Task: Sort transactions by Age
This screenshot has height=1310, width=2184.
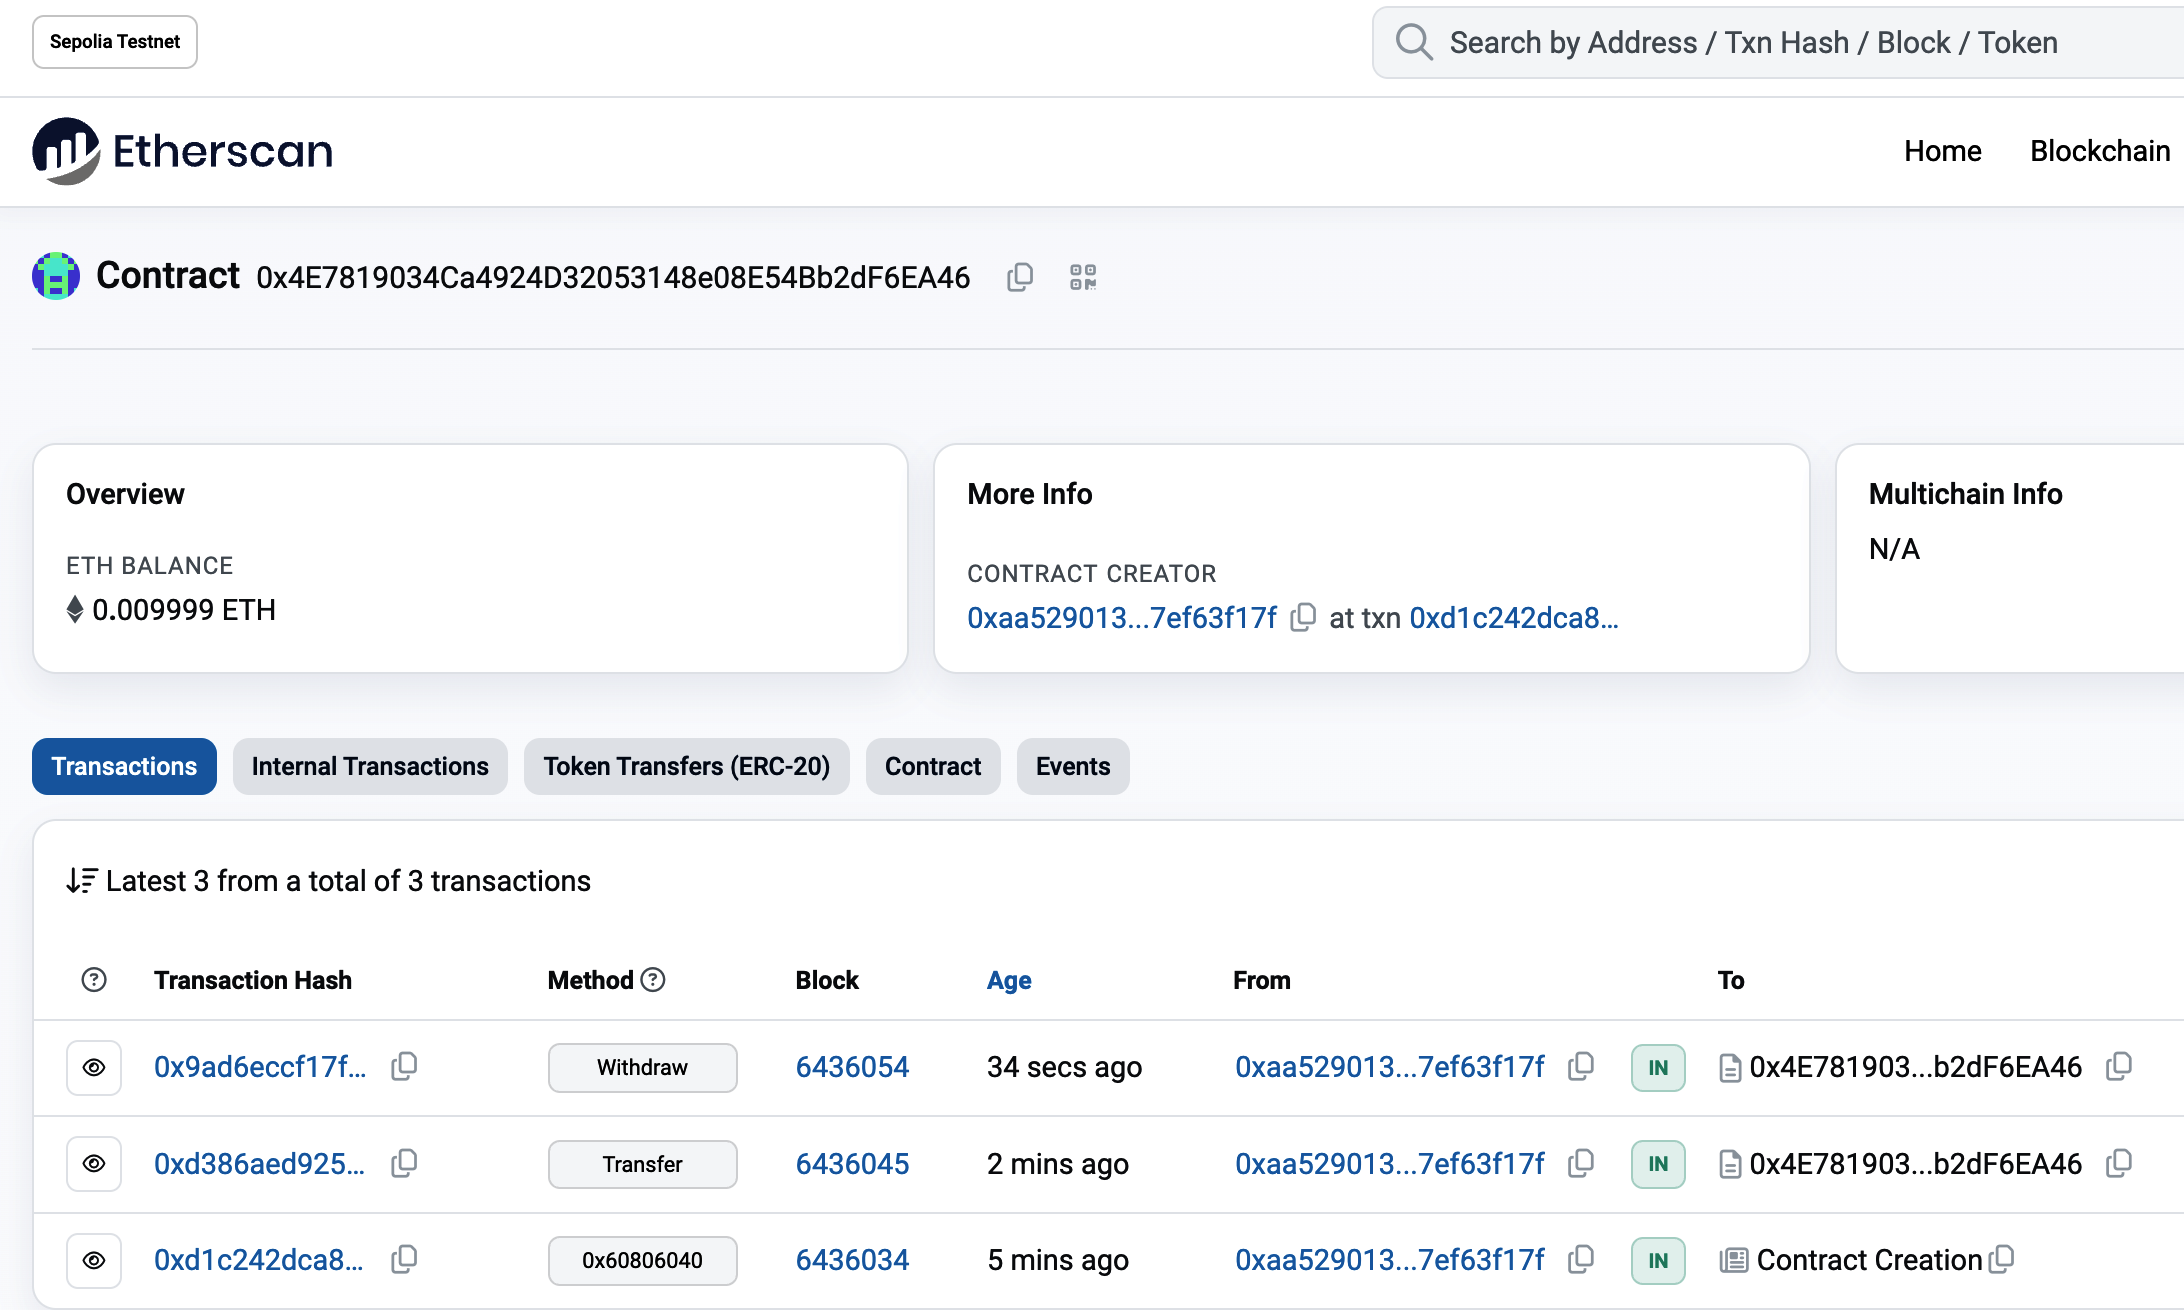Action: coord(1009,980)
